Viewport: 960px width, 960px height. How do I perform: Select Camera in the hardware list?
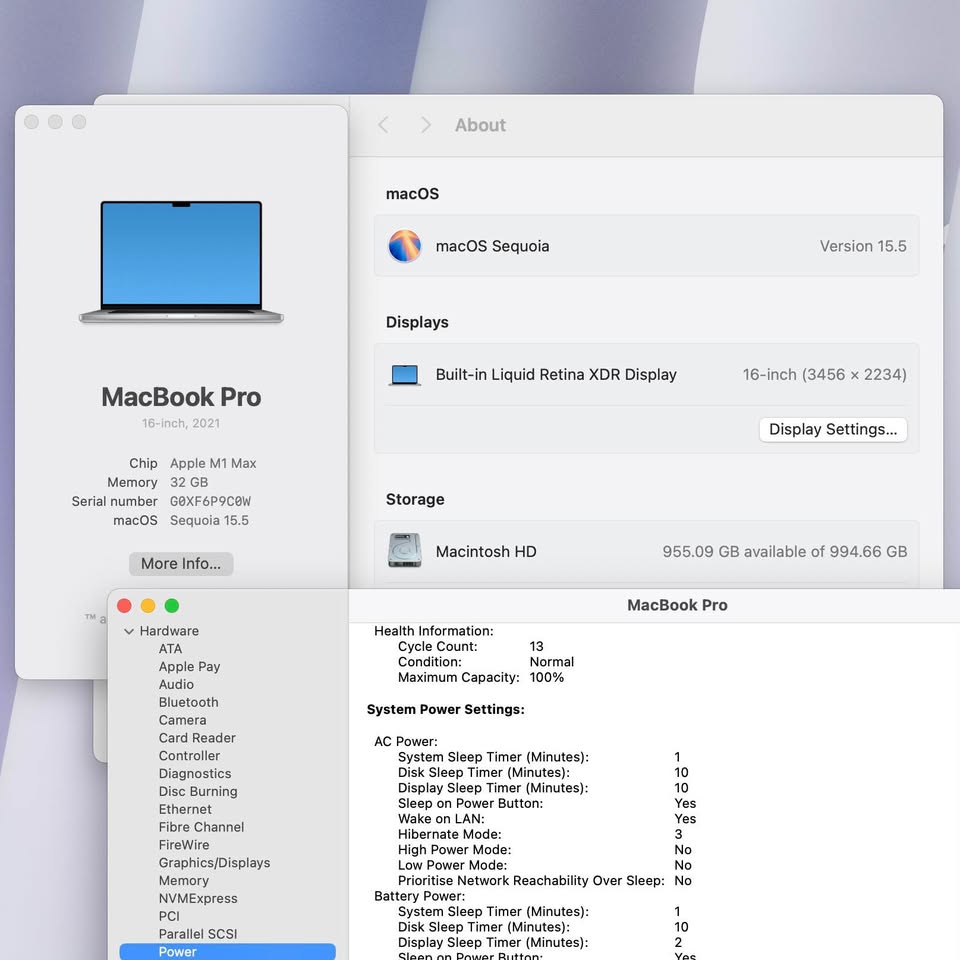click(182, 720)
